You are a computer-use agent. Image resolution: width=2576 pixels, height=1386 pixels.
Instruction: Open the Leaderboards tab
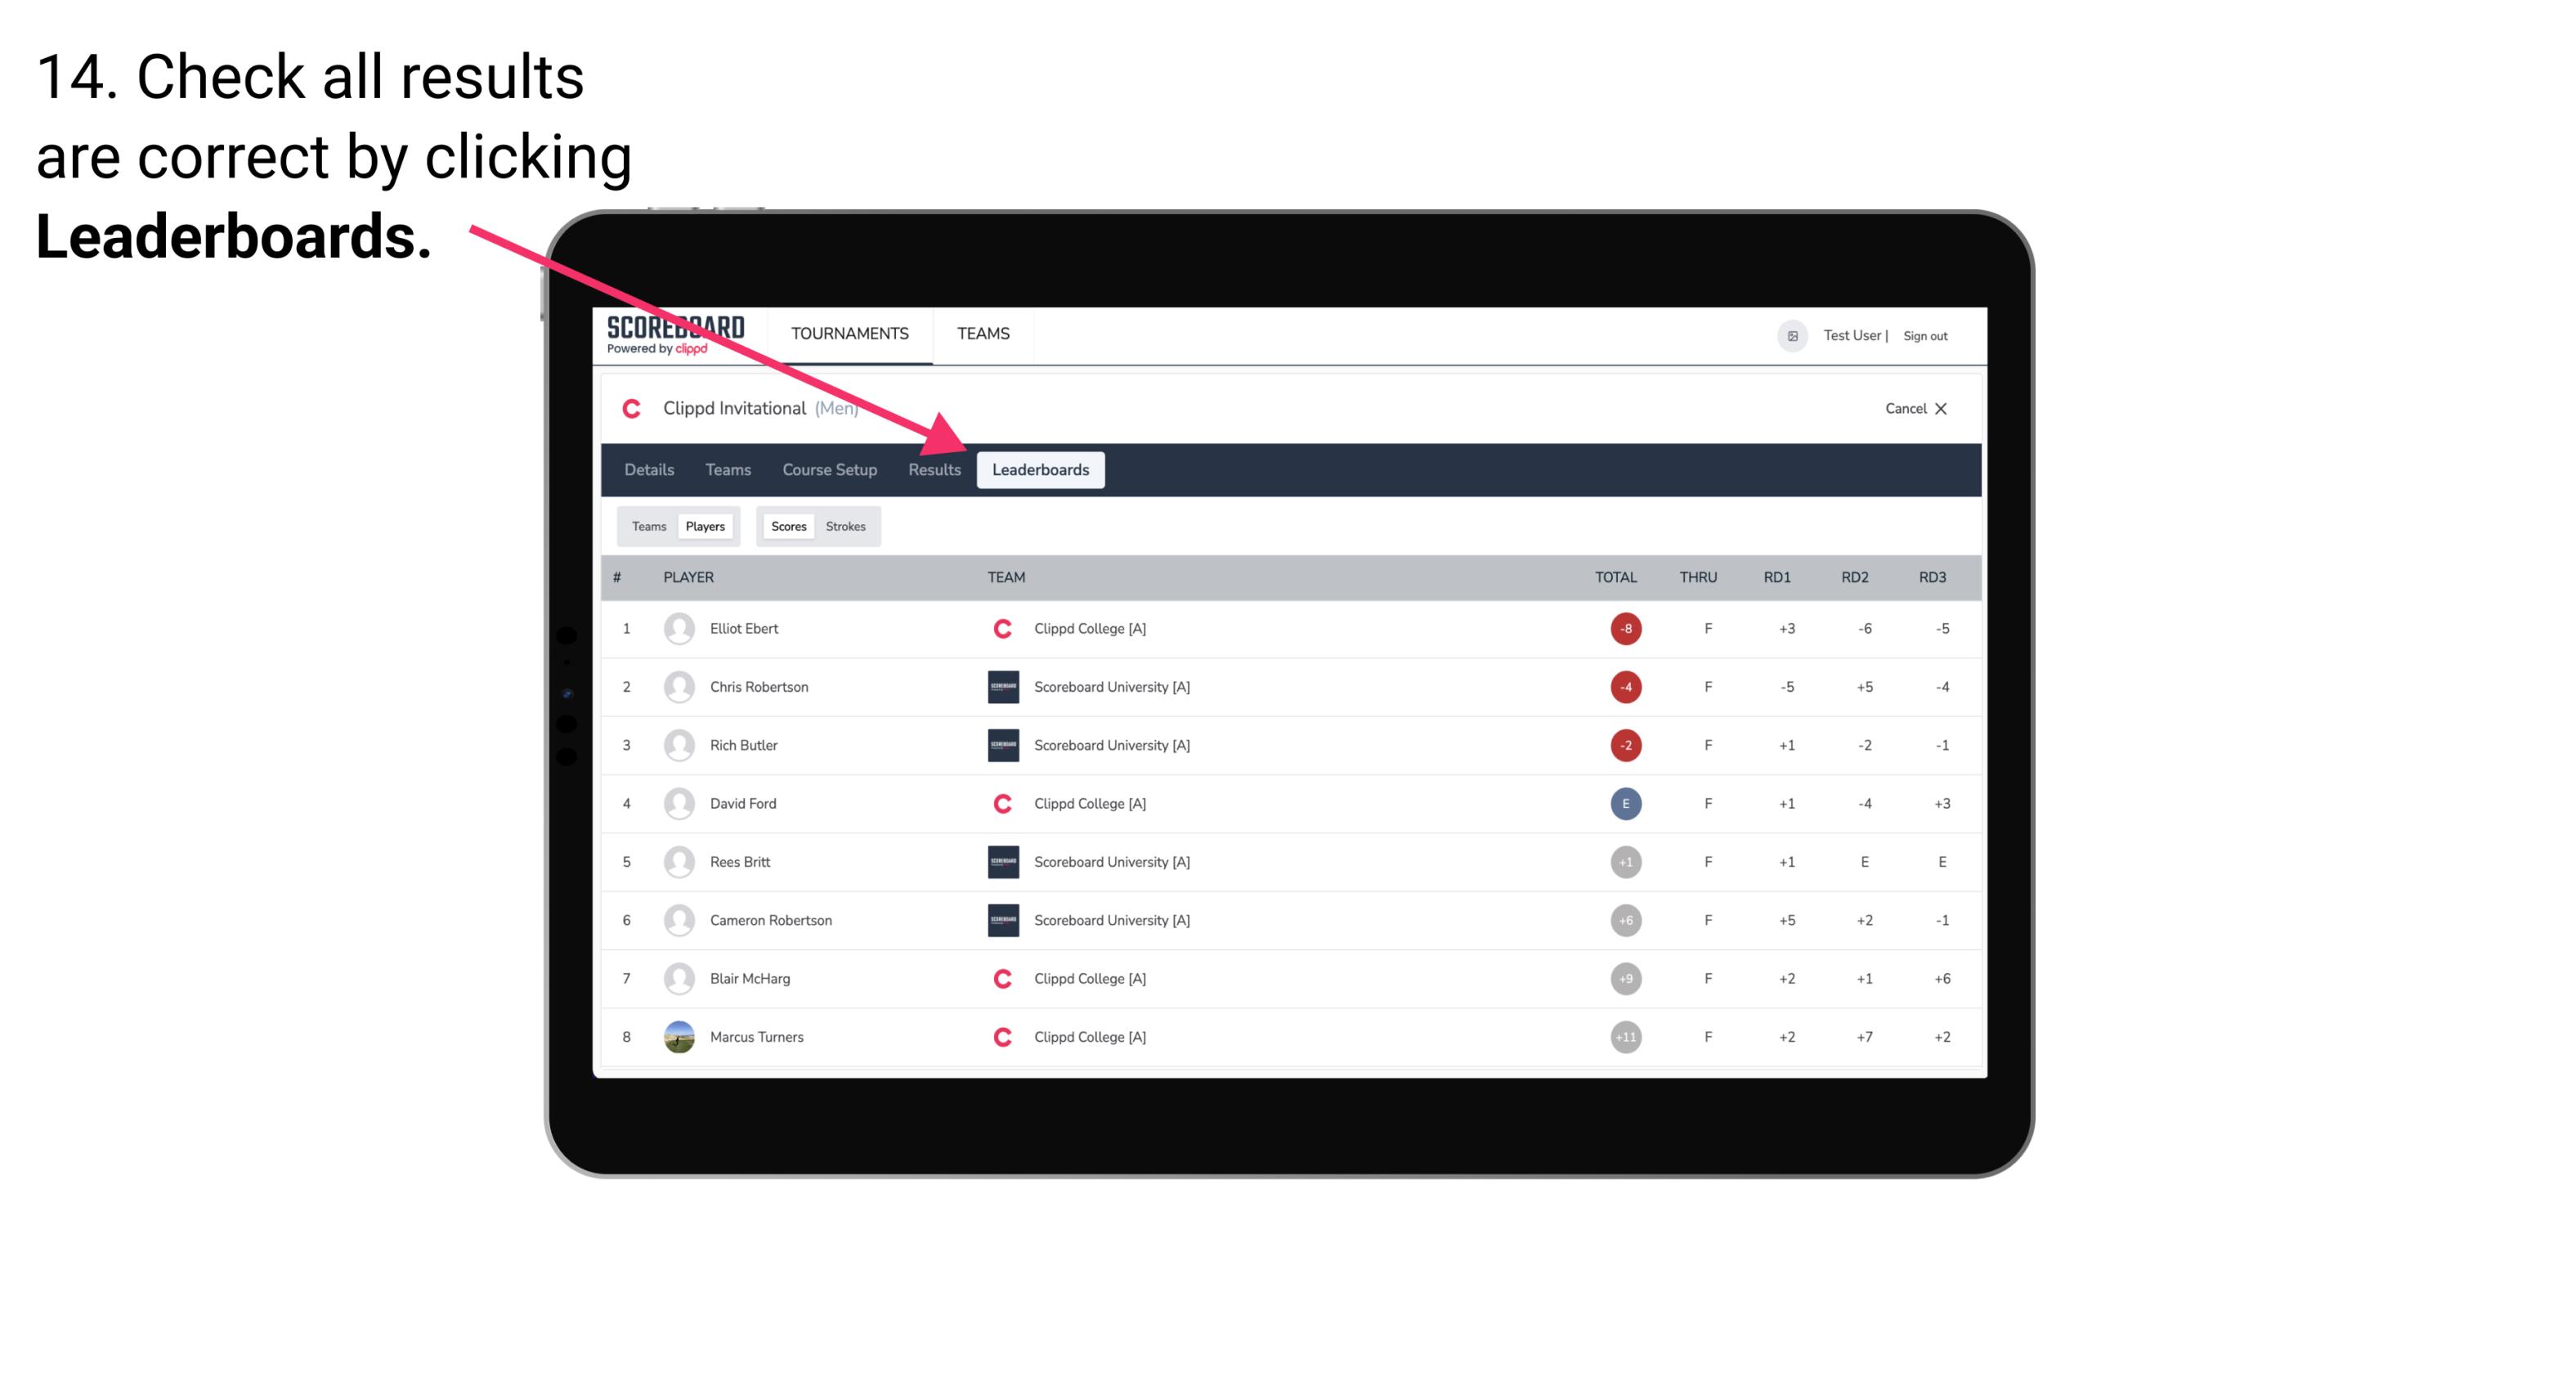click(x=1041, y=471)
